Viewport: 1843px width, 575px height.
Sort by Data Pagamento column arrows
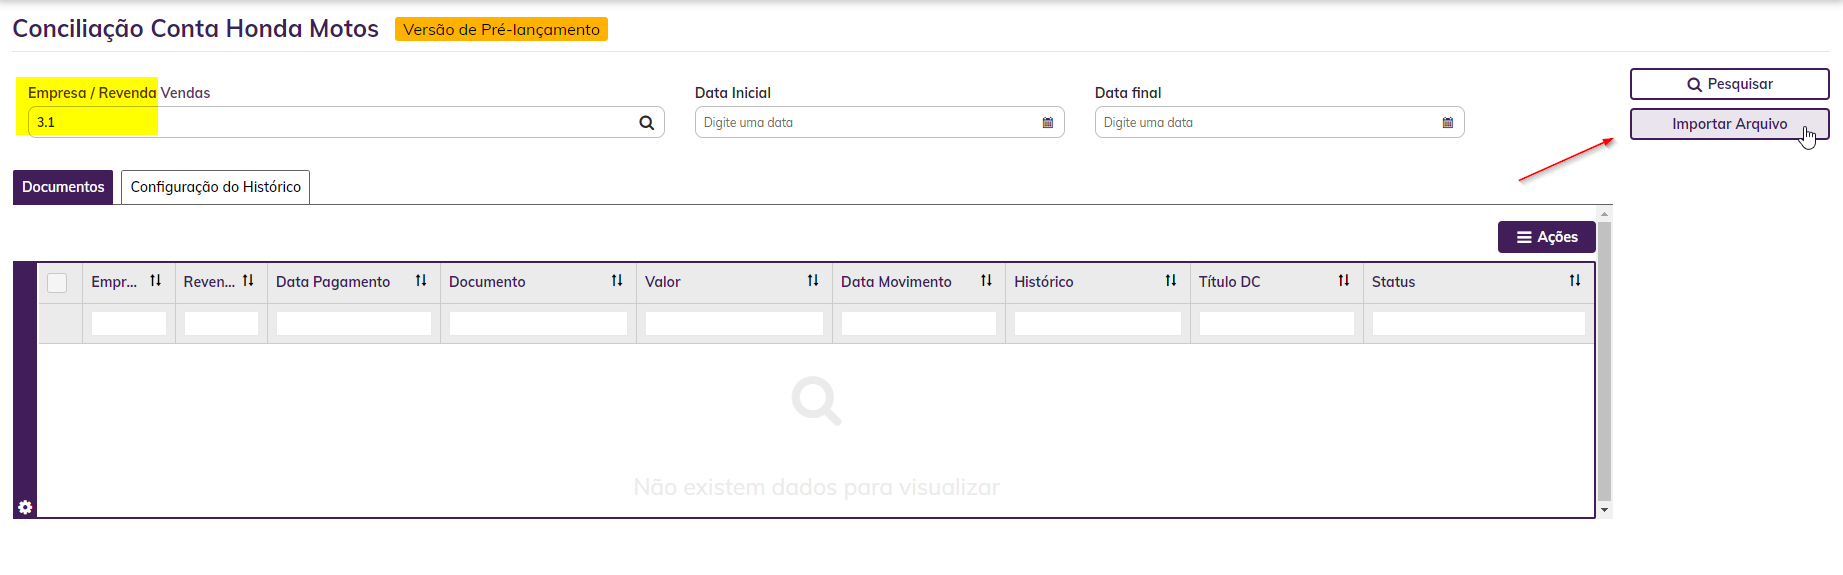421,281
